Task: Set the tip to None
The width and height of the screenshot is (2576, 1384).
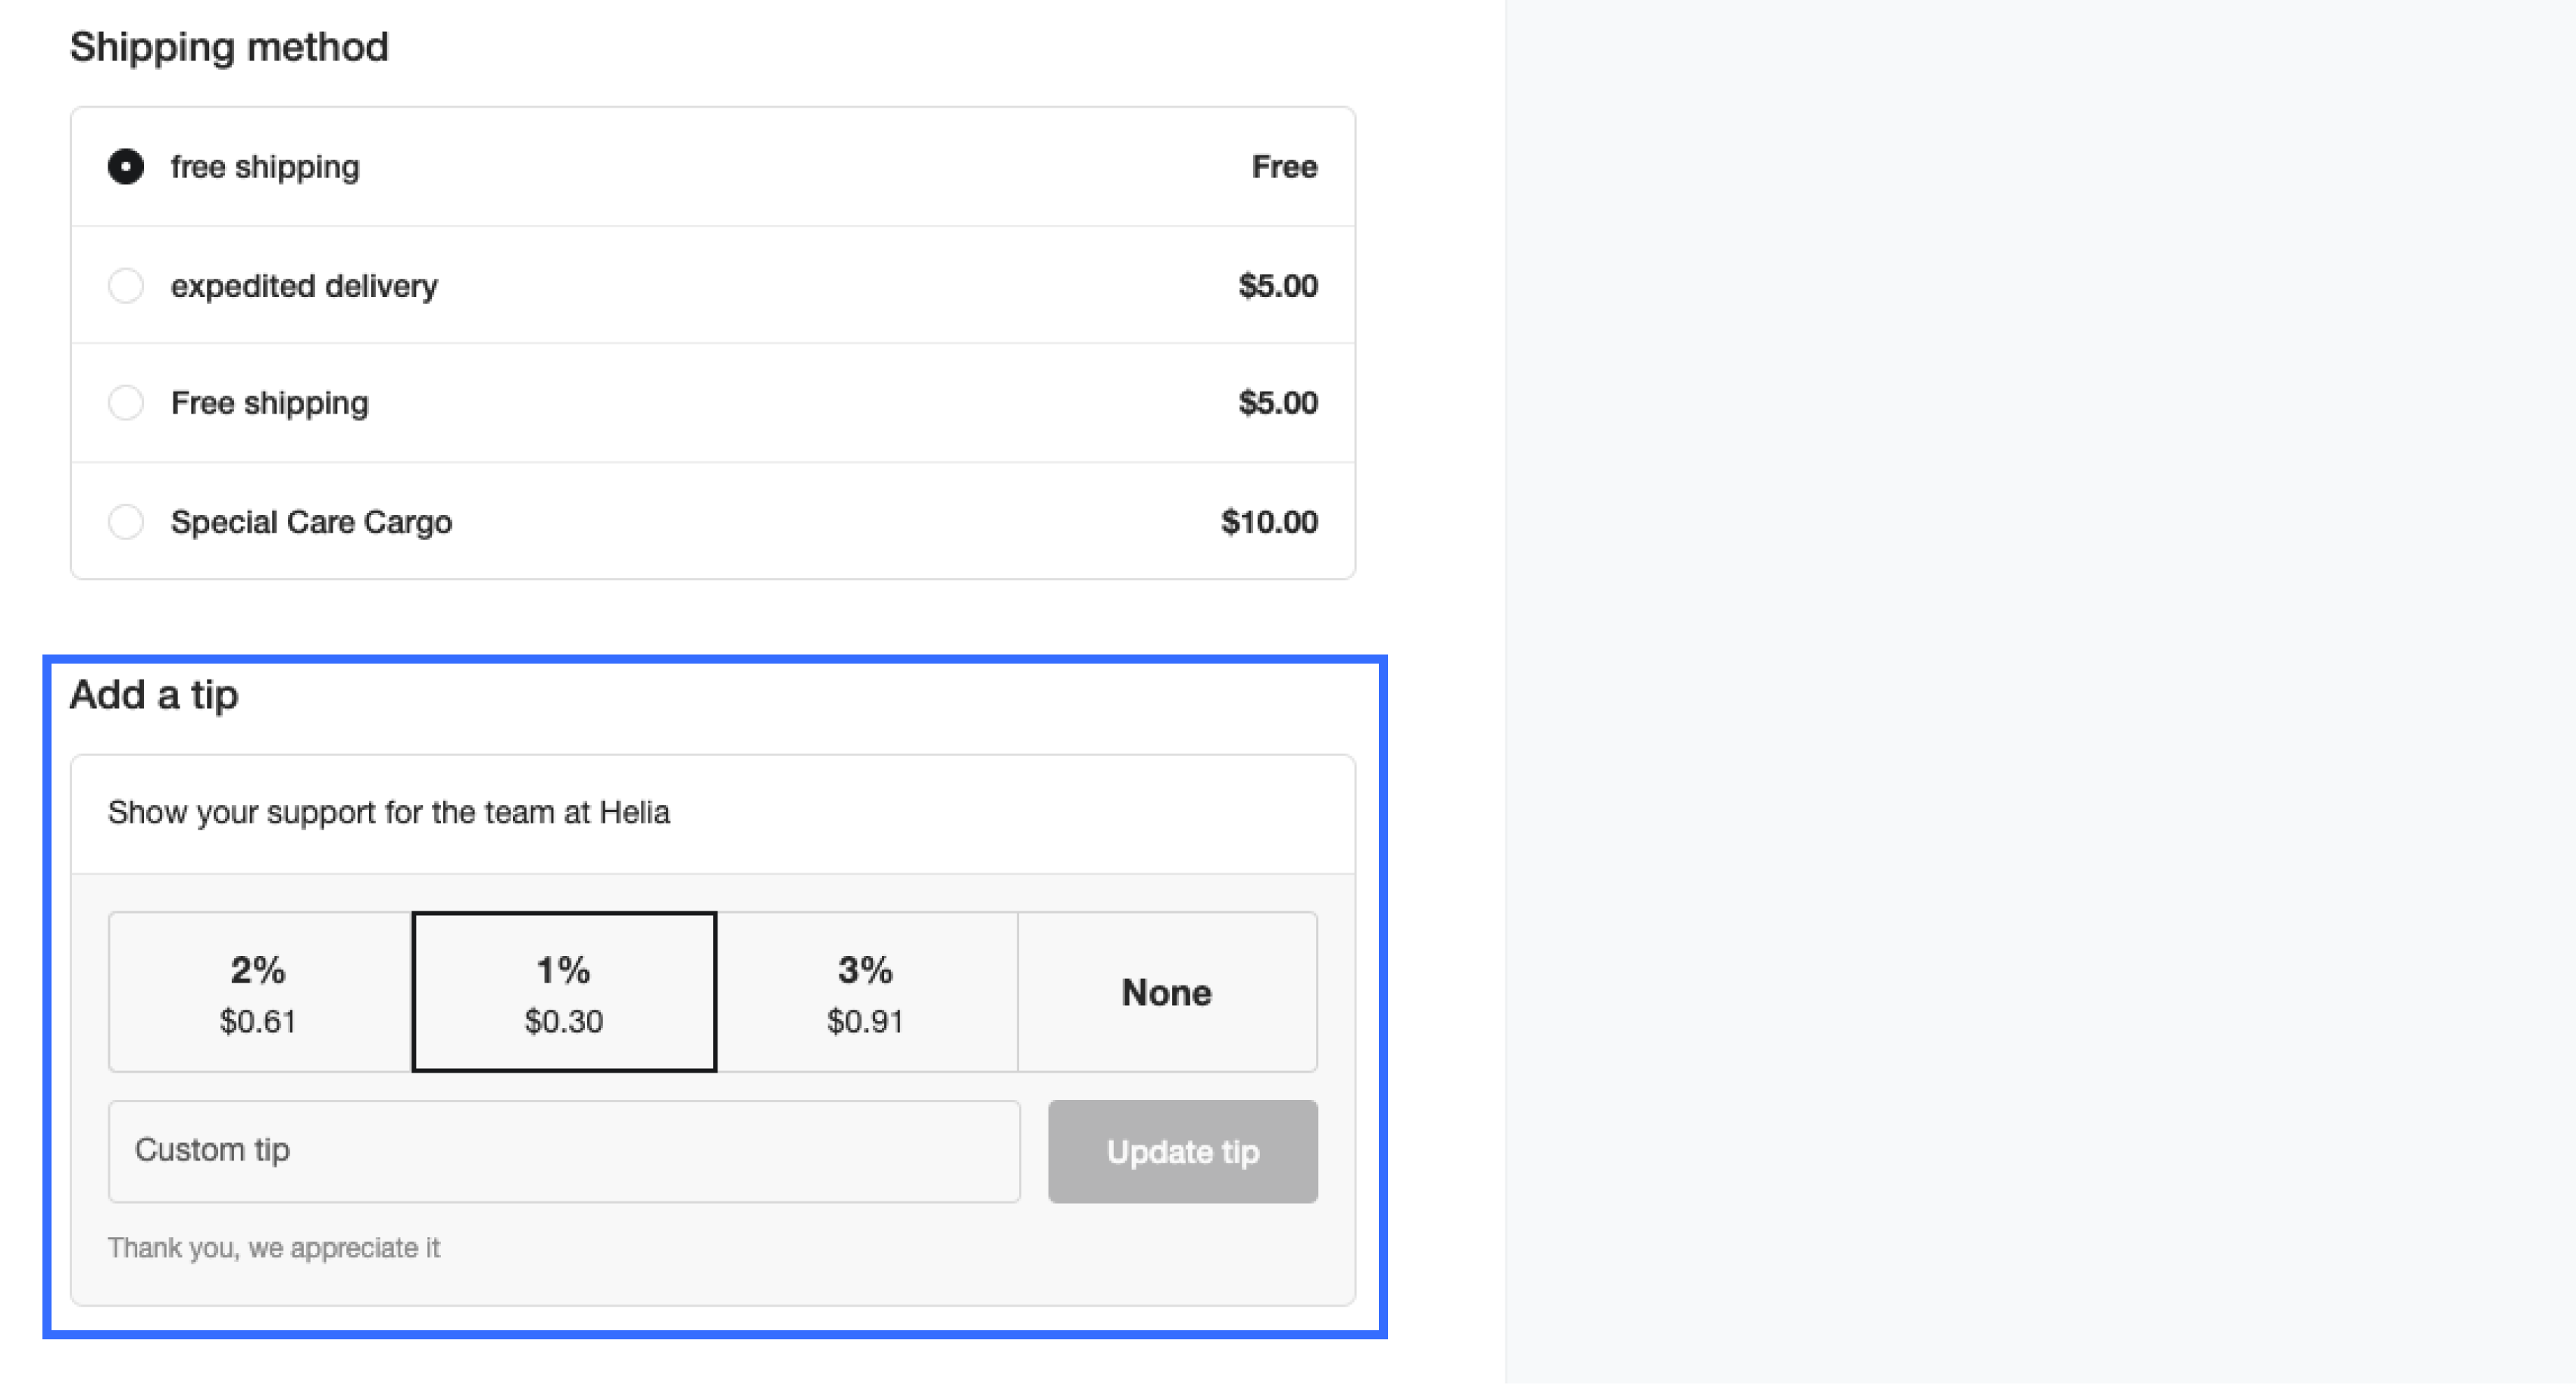Action: [x=1167, y=992]
